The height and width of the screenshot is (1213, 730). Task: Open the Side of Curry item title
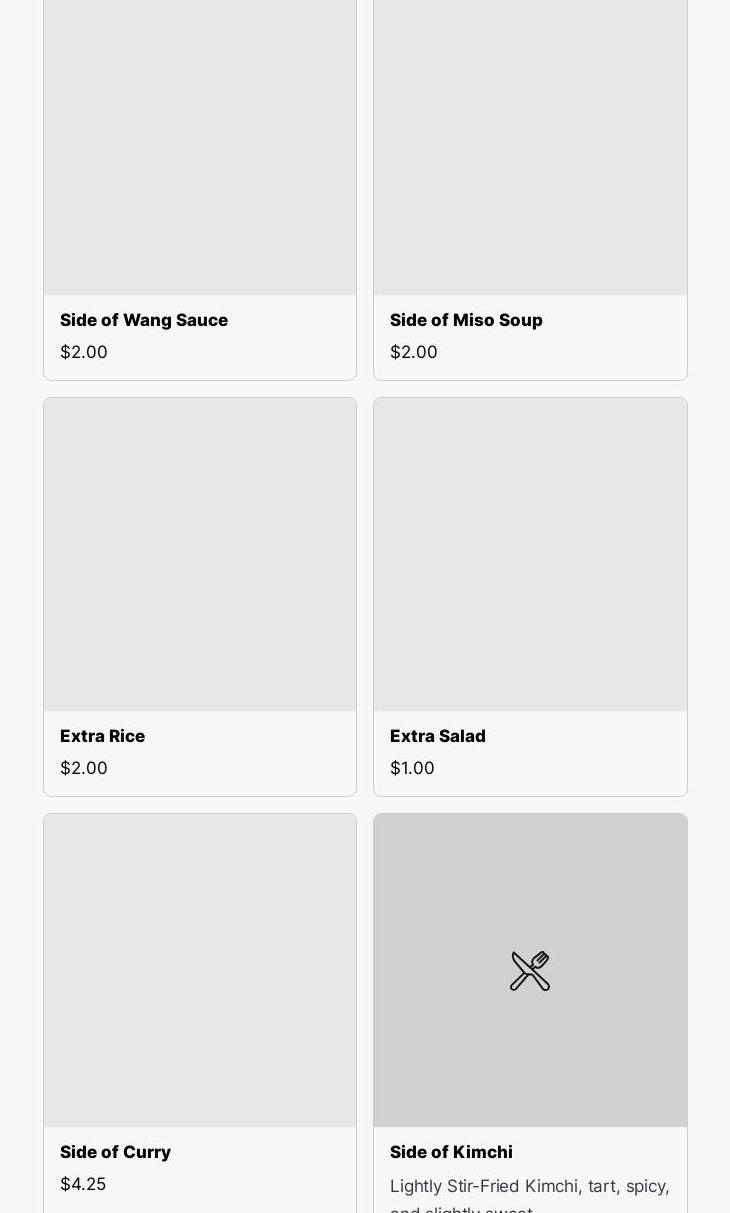coord(115,1152)
